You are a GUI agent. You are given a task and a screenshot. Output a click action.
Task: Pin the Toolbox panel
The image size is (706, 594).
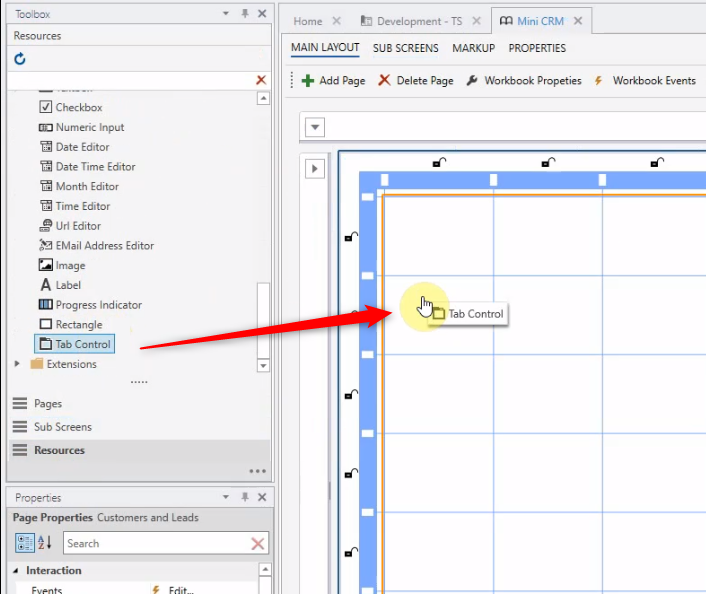tap(245, 14)
